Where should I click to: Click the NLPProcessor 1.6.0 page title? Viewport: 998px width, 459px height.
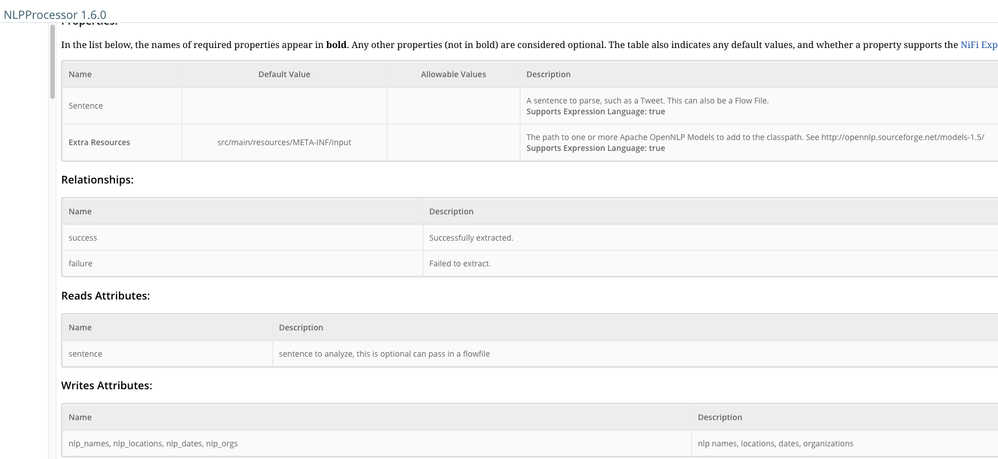55,14
